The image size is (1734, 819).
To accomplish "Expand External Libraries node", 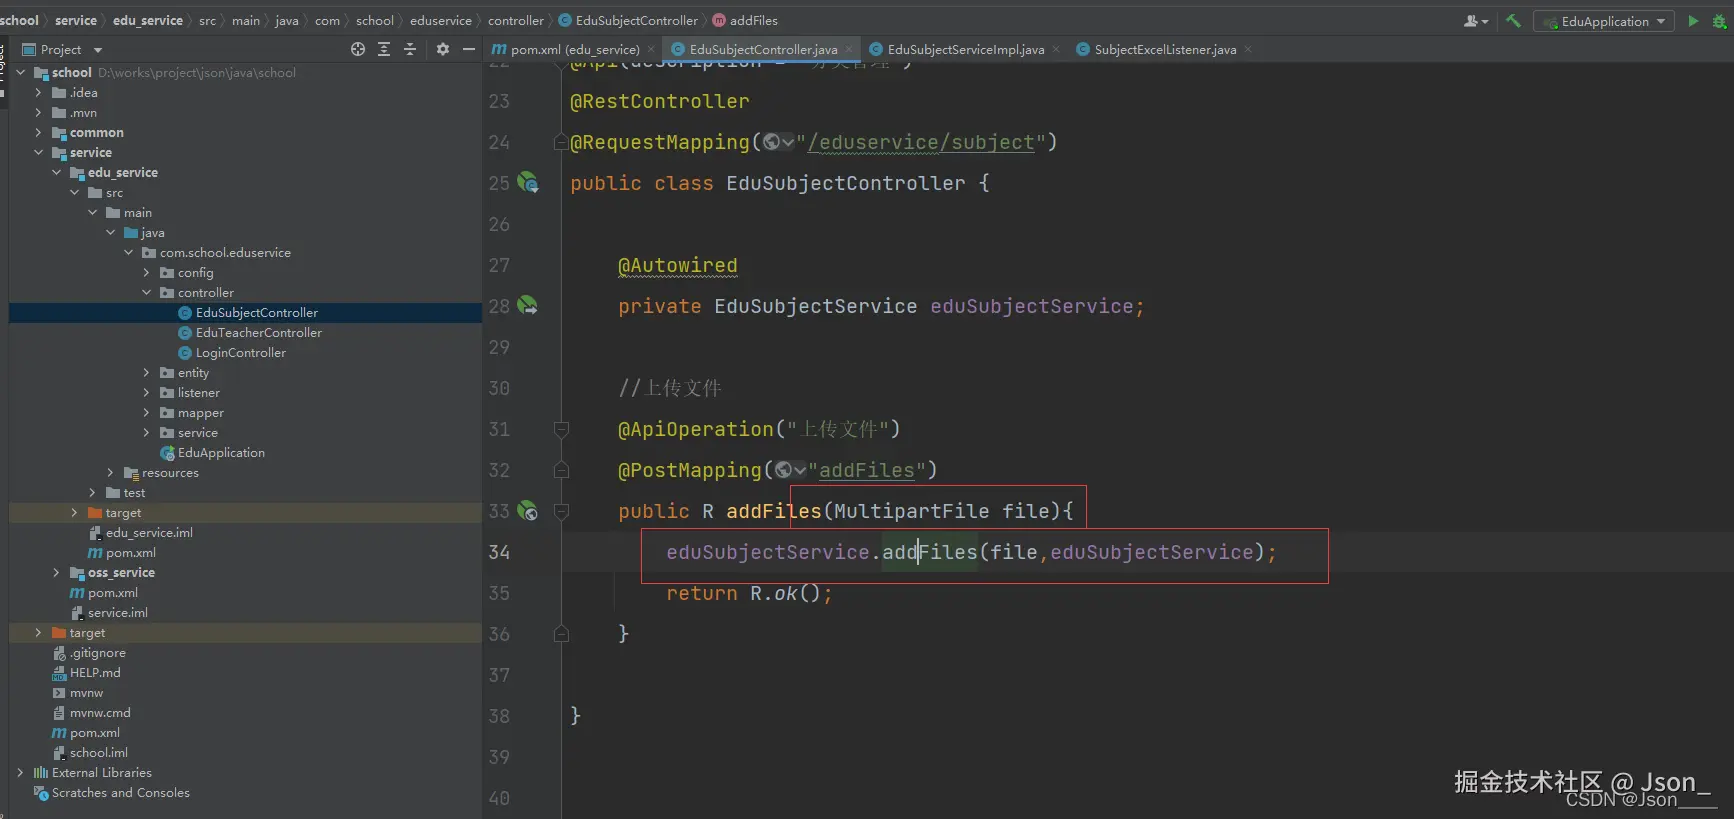I will click(x=21, y=772).
